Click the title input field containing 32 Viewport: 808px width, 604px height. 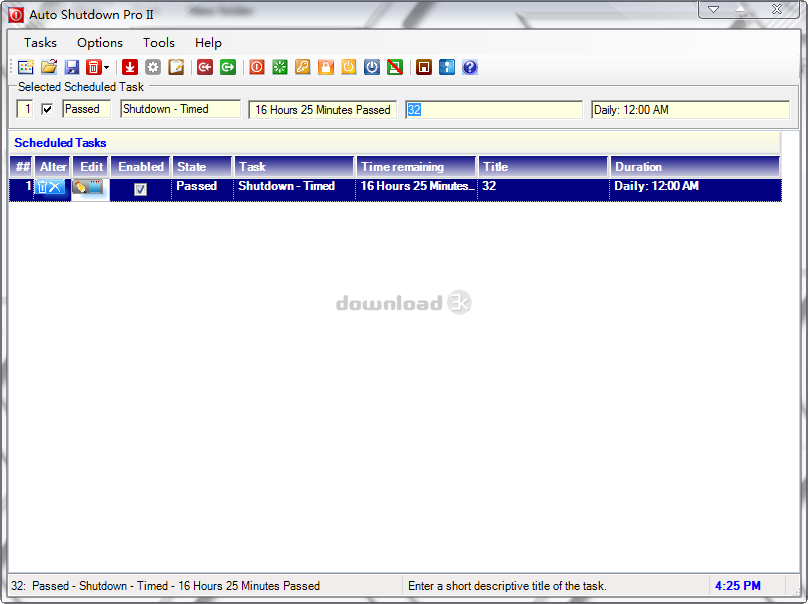point(494,110)
